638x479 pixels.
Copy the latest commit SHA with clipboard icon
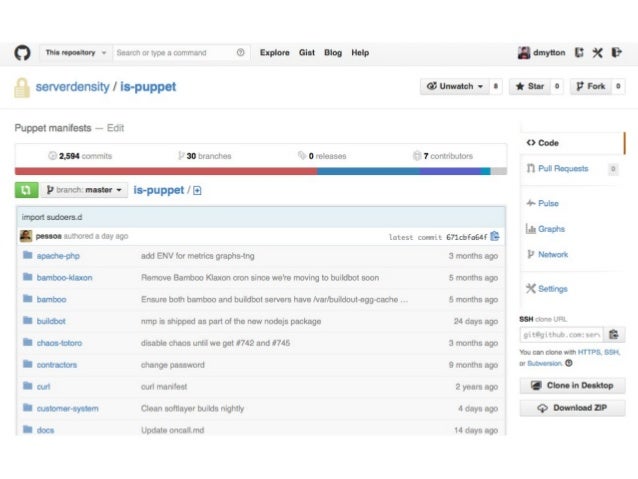click(x=495, y=236)
